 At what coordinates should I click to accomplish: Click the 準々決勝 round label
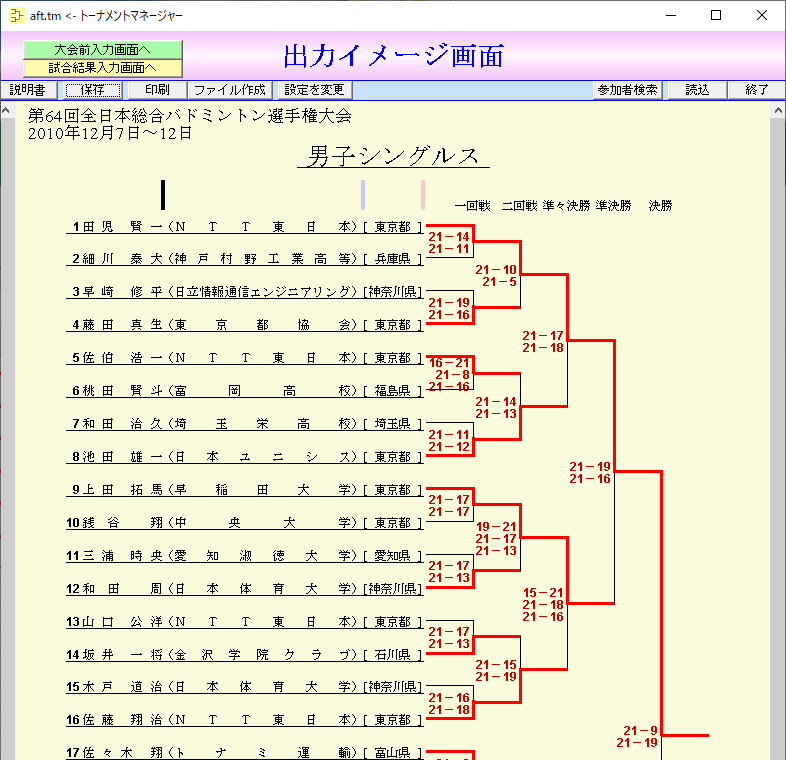(x=566, y=206)
